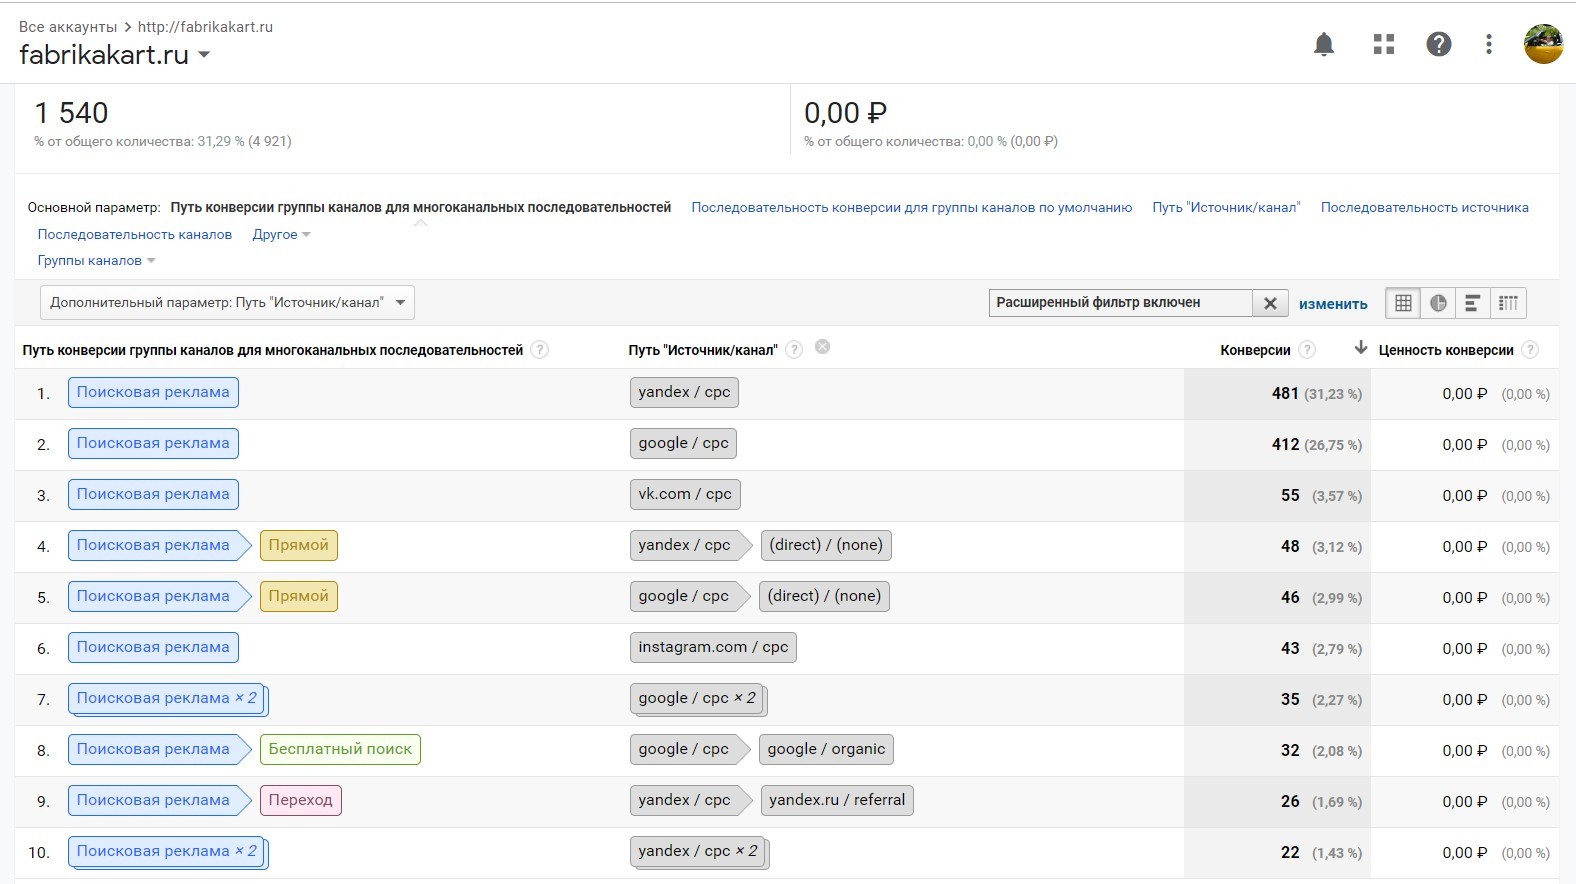The image size is (1576, 884).
Task: Click the Бесплатный поиск channel chip
Action: (340, 749)
